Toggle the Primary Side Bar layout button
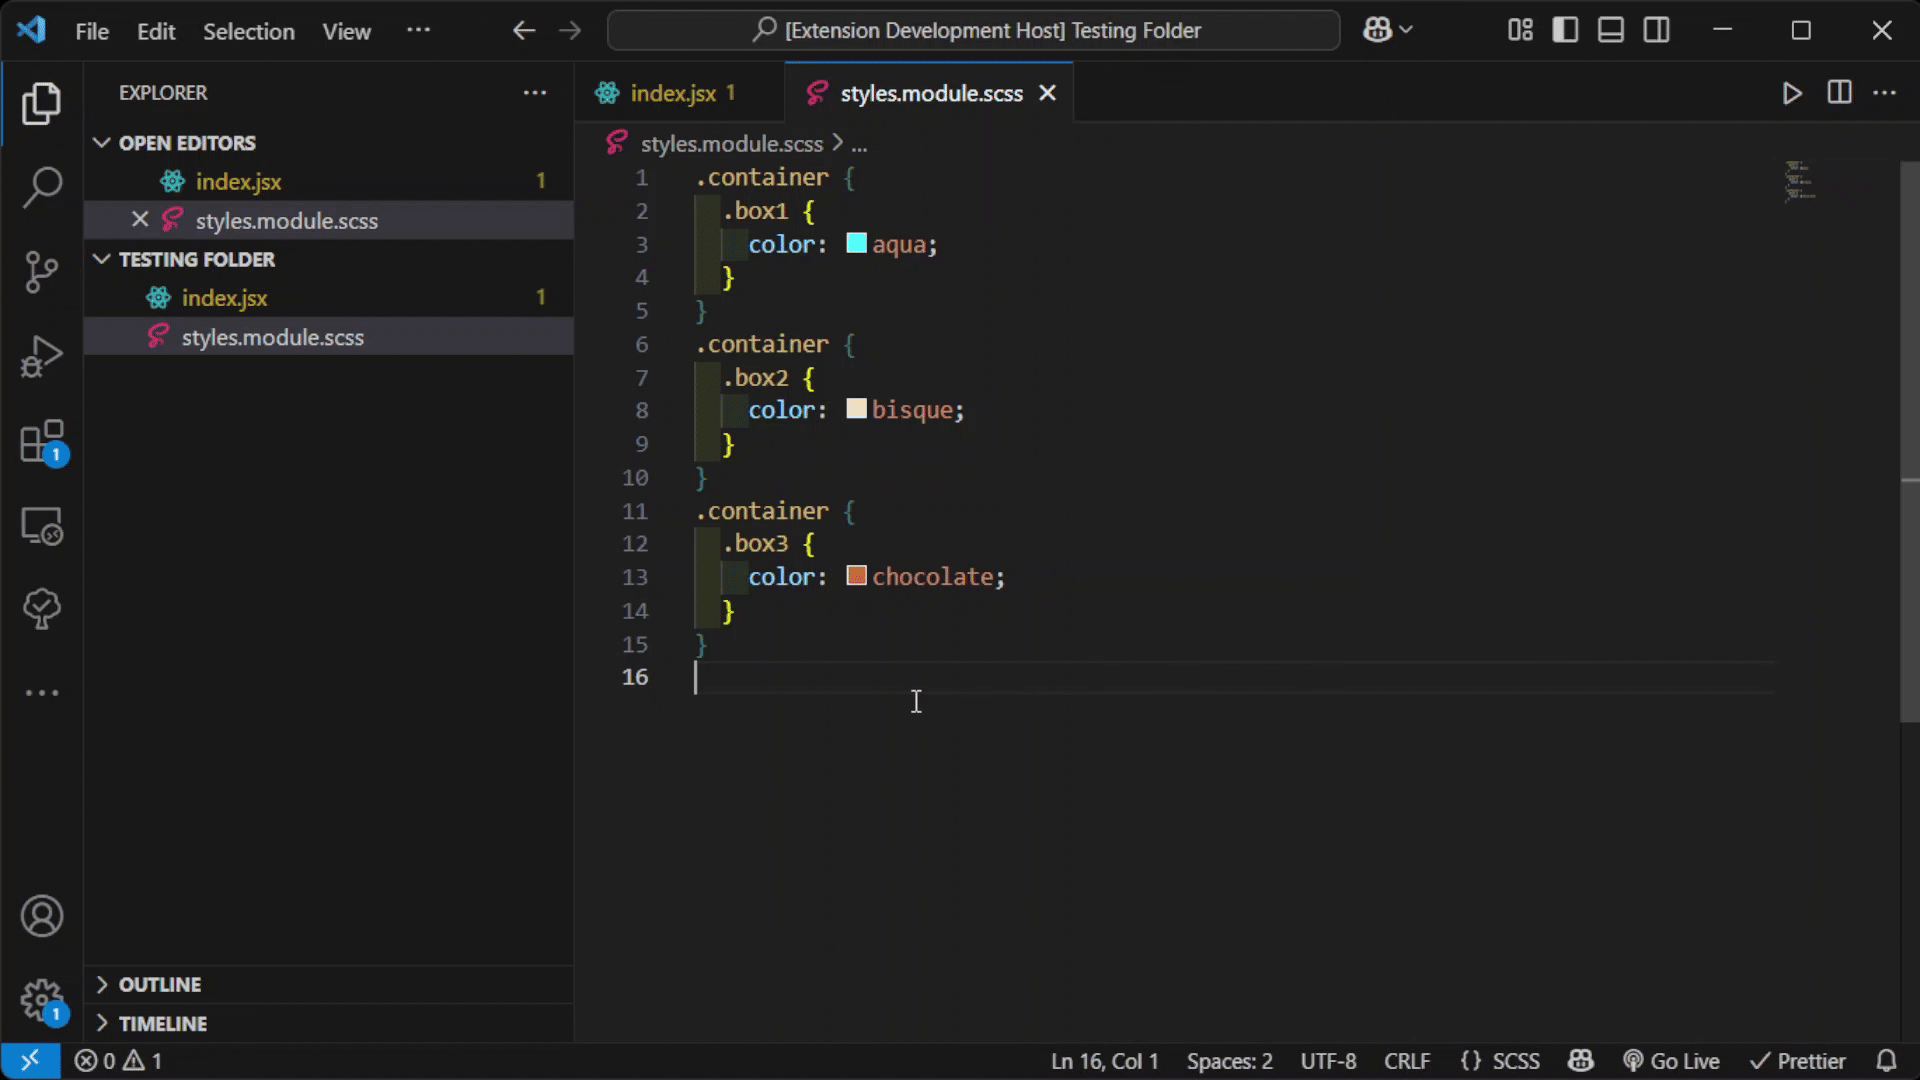 tap(1565, 30)
